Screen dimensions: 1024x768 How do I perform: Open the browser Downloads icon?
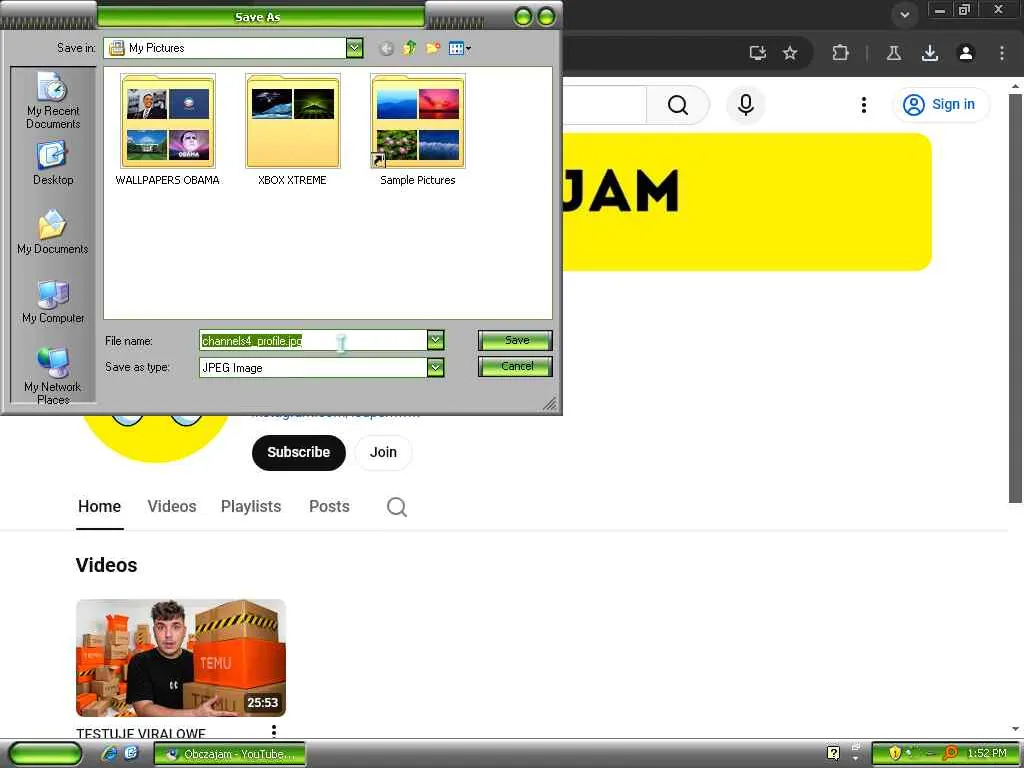[x=930, y=53]
